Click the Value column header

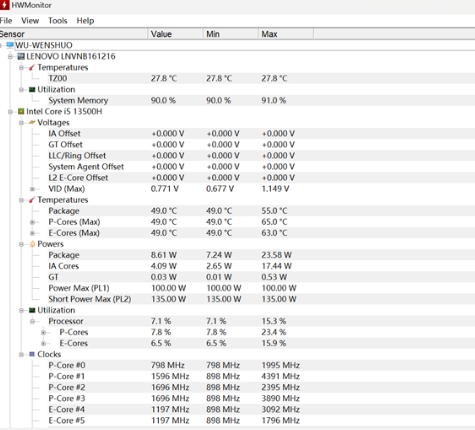pyautogui.click(x=175, y=34)
